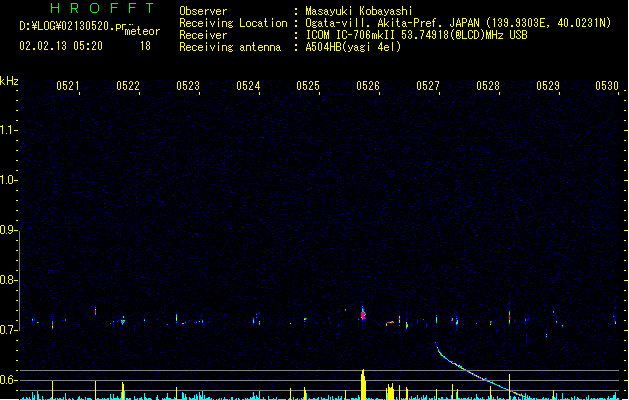Screen dimensions: 629x400
Task: Click antenna value A504HB(yagi 4el)
Action: pos(353,47)
